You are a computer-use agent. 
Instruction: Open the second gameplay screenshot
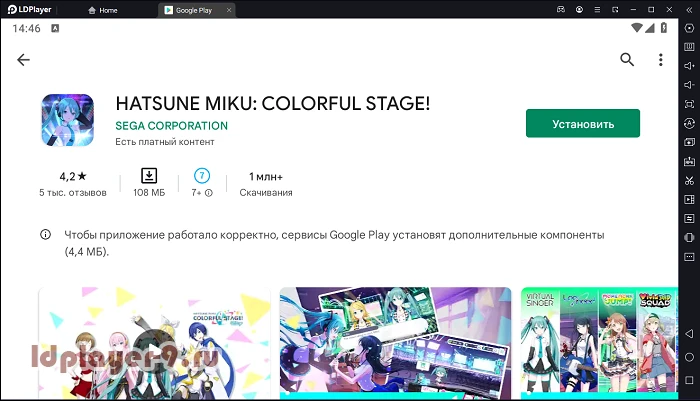tap(395, 343)
